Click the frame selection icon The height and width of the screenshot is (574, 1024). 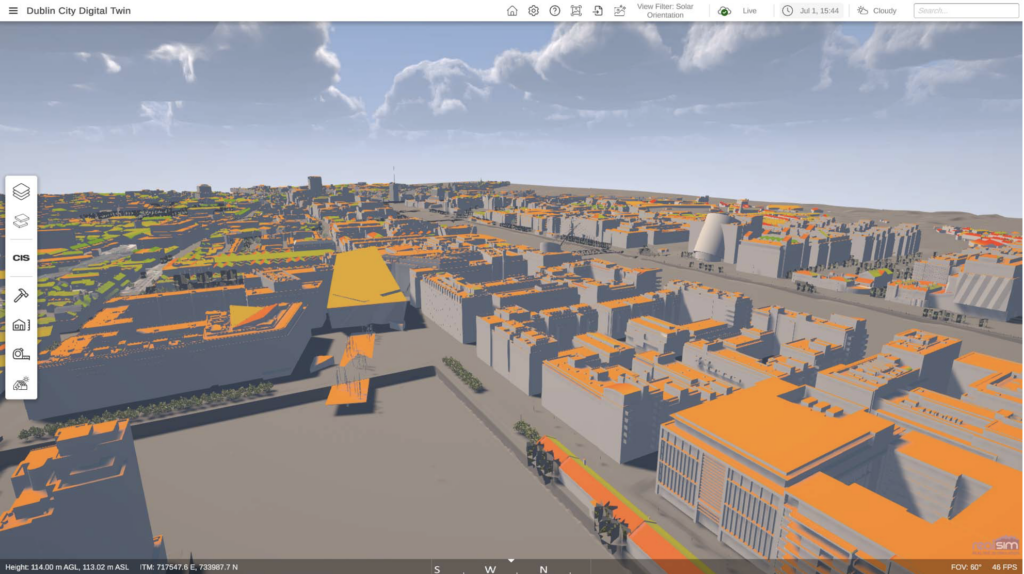tap(576, 10)
